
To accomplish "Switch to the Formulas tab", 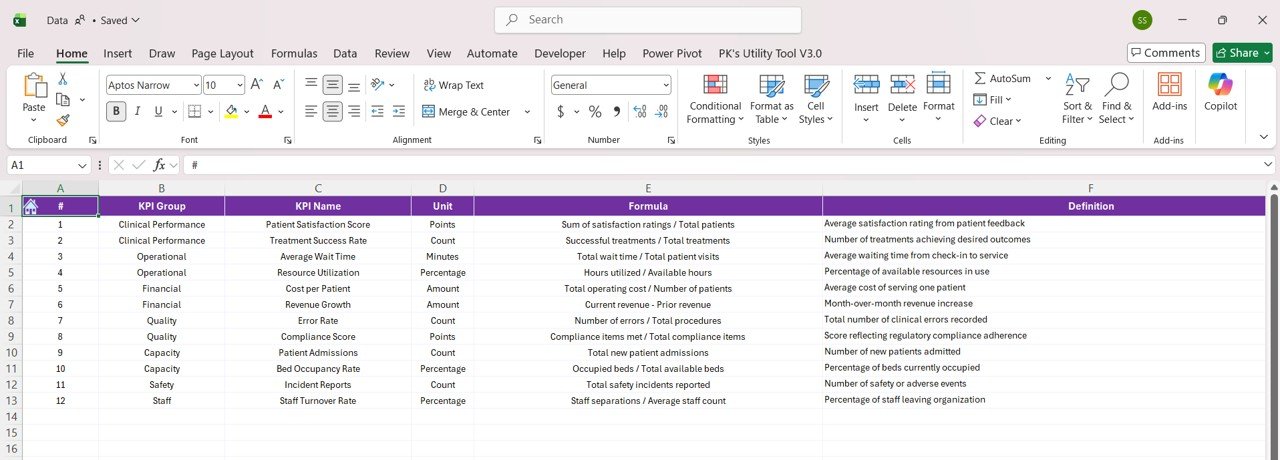I will (x=294, y=53).
